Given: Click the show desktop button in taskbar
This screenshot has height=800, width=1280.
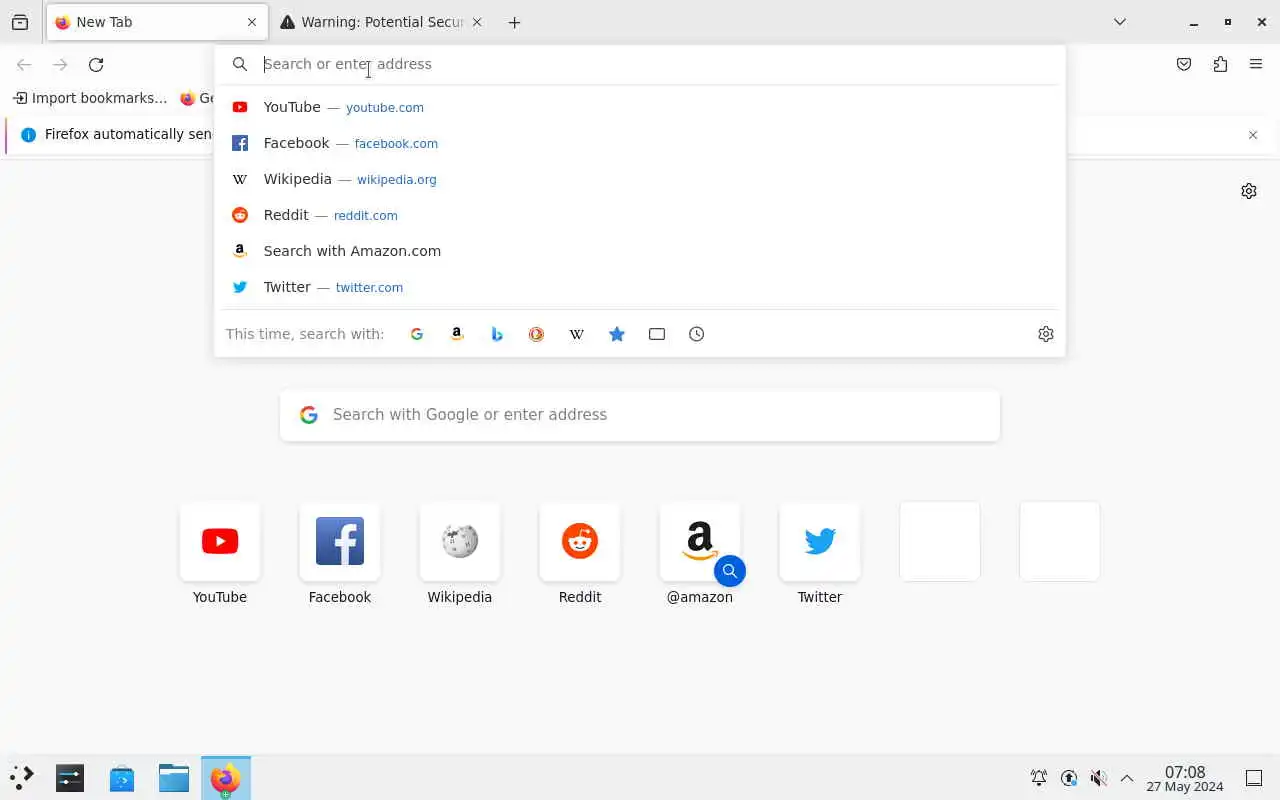Looking at the screenshot, I should 1254,778.
